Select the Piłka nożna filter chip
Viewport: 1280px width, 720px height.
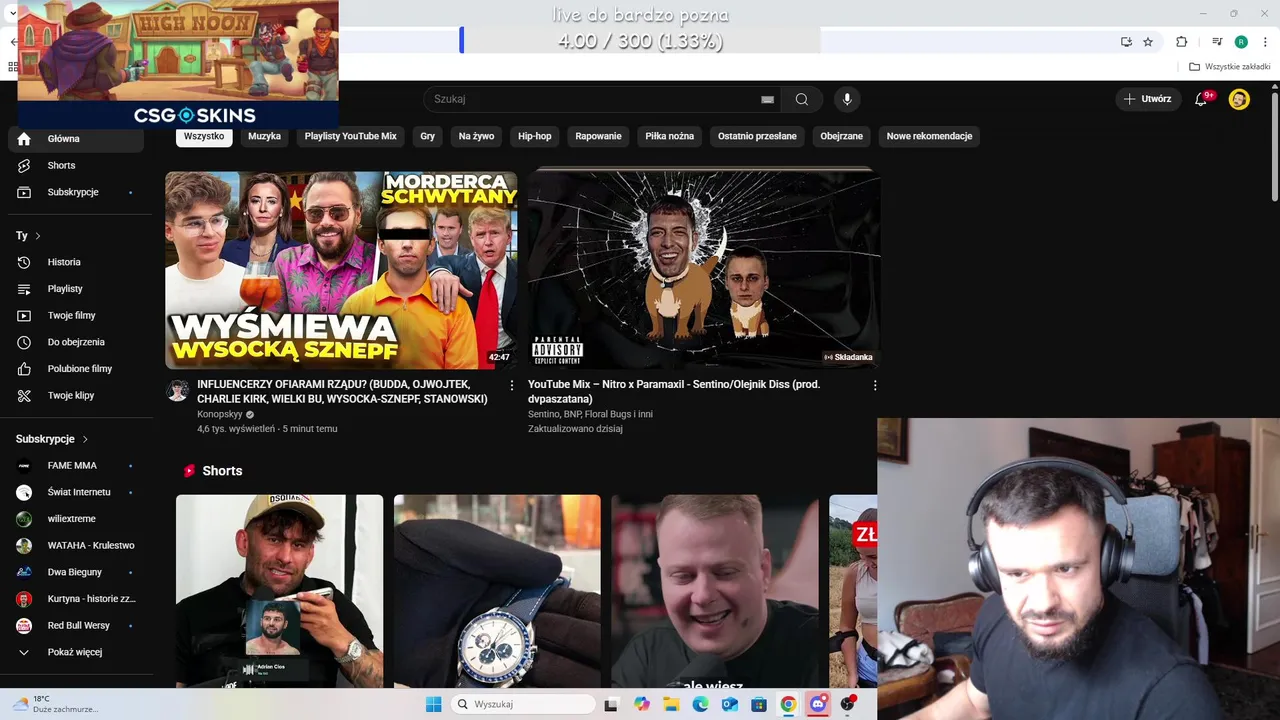670,136
